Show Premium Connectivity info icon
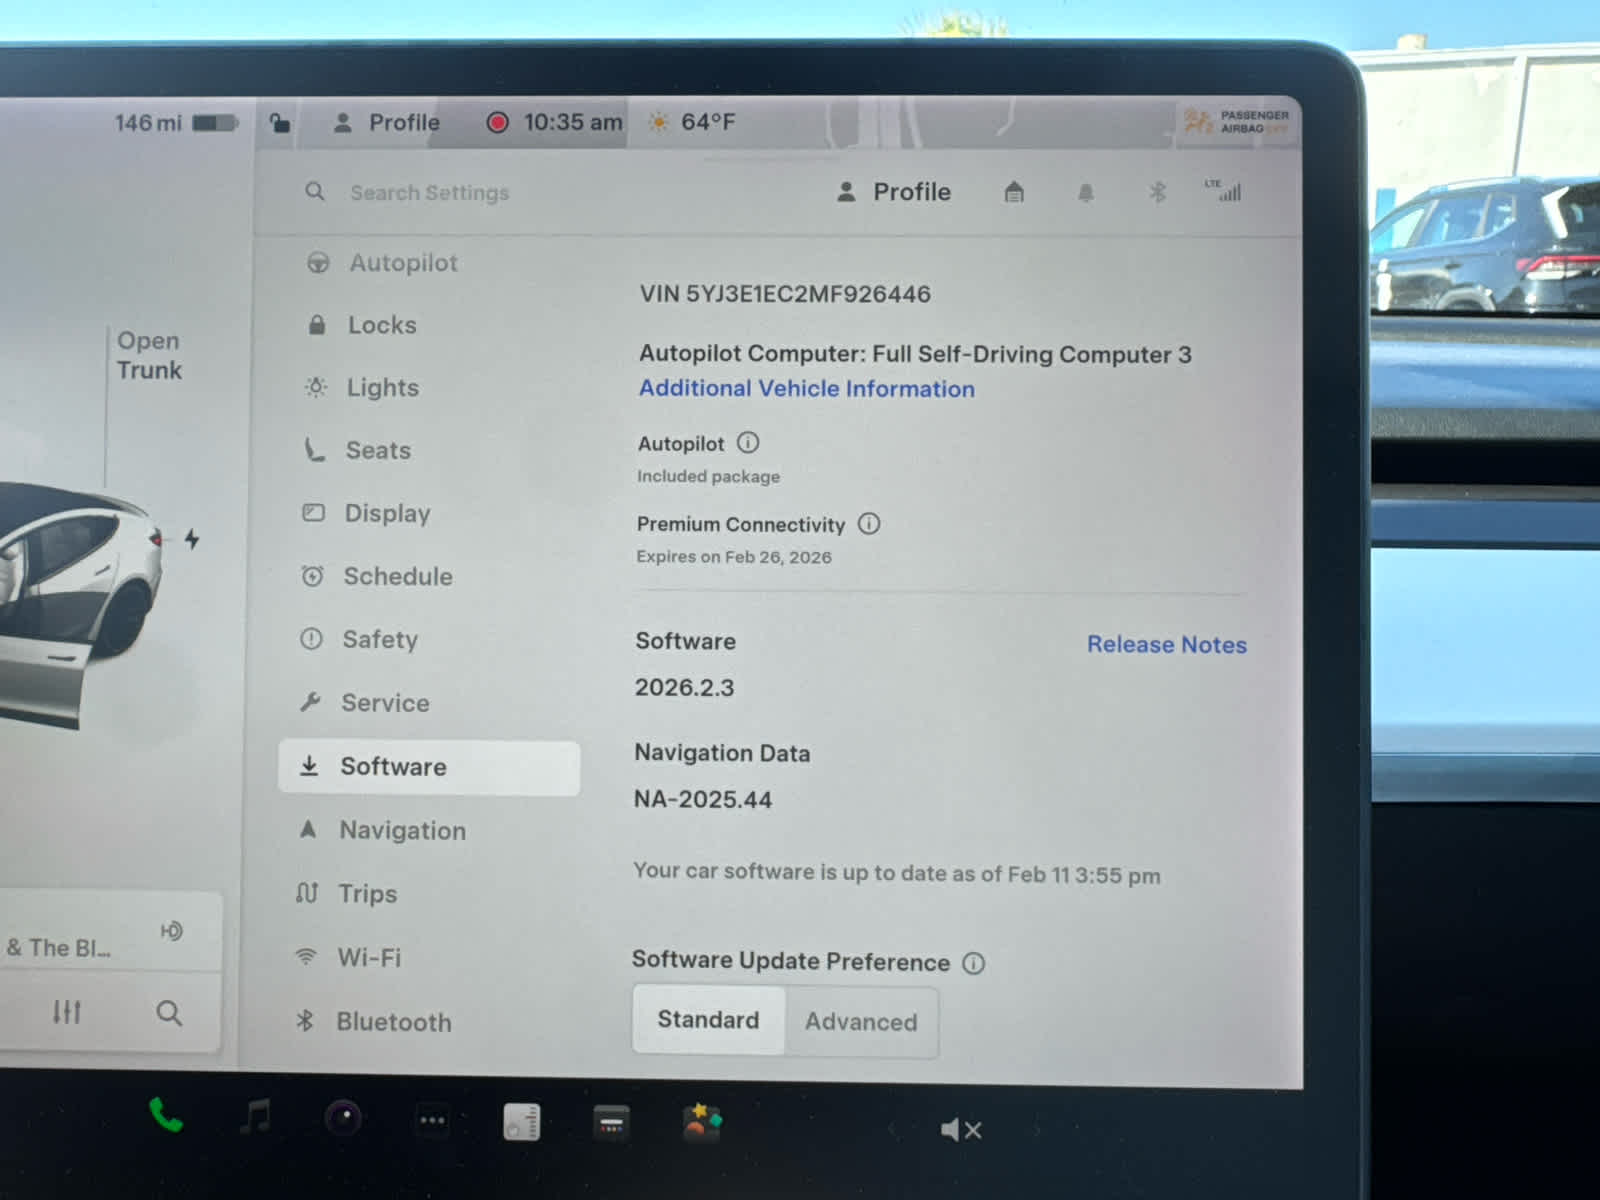 click(x=869, y=524)
